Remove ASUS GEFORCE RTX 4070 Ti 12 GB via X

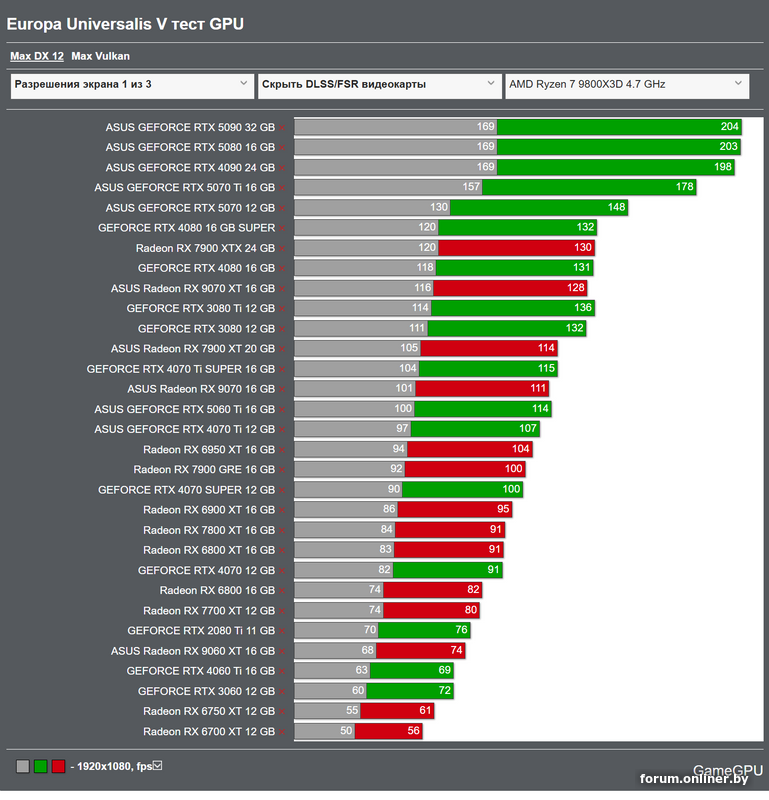click(x=282, y=430)
